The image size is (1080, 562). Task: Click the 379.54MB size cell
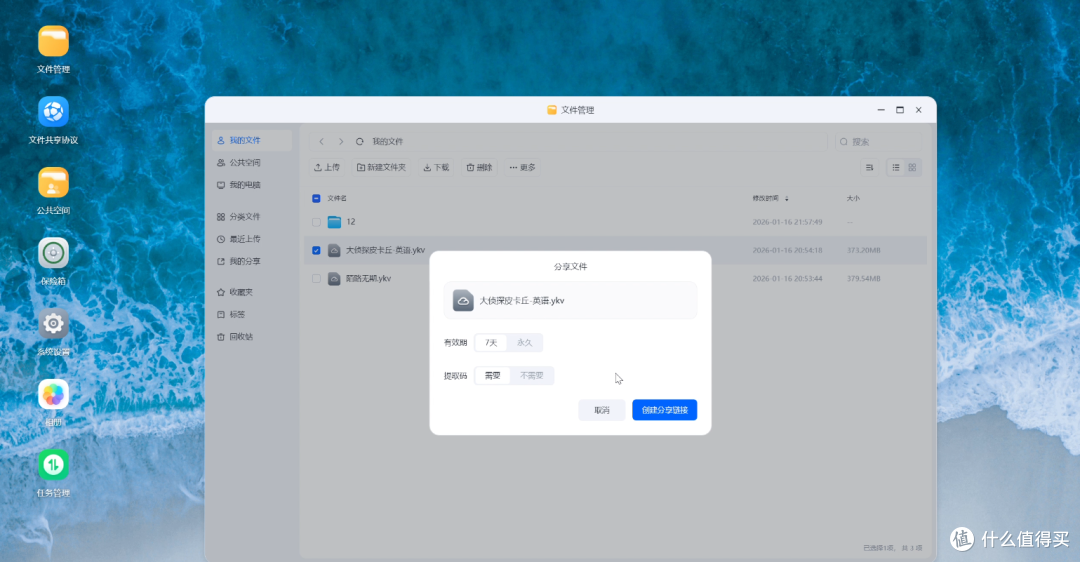point(864,279)
